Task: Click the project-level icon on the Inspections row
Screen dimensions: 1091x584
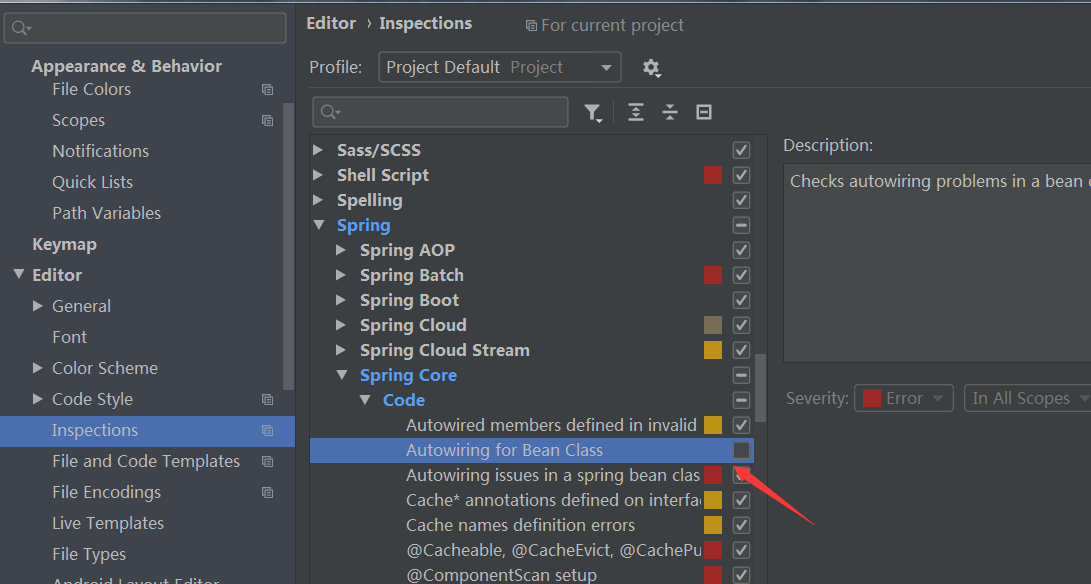Action: click(x=267, y=430)
